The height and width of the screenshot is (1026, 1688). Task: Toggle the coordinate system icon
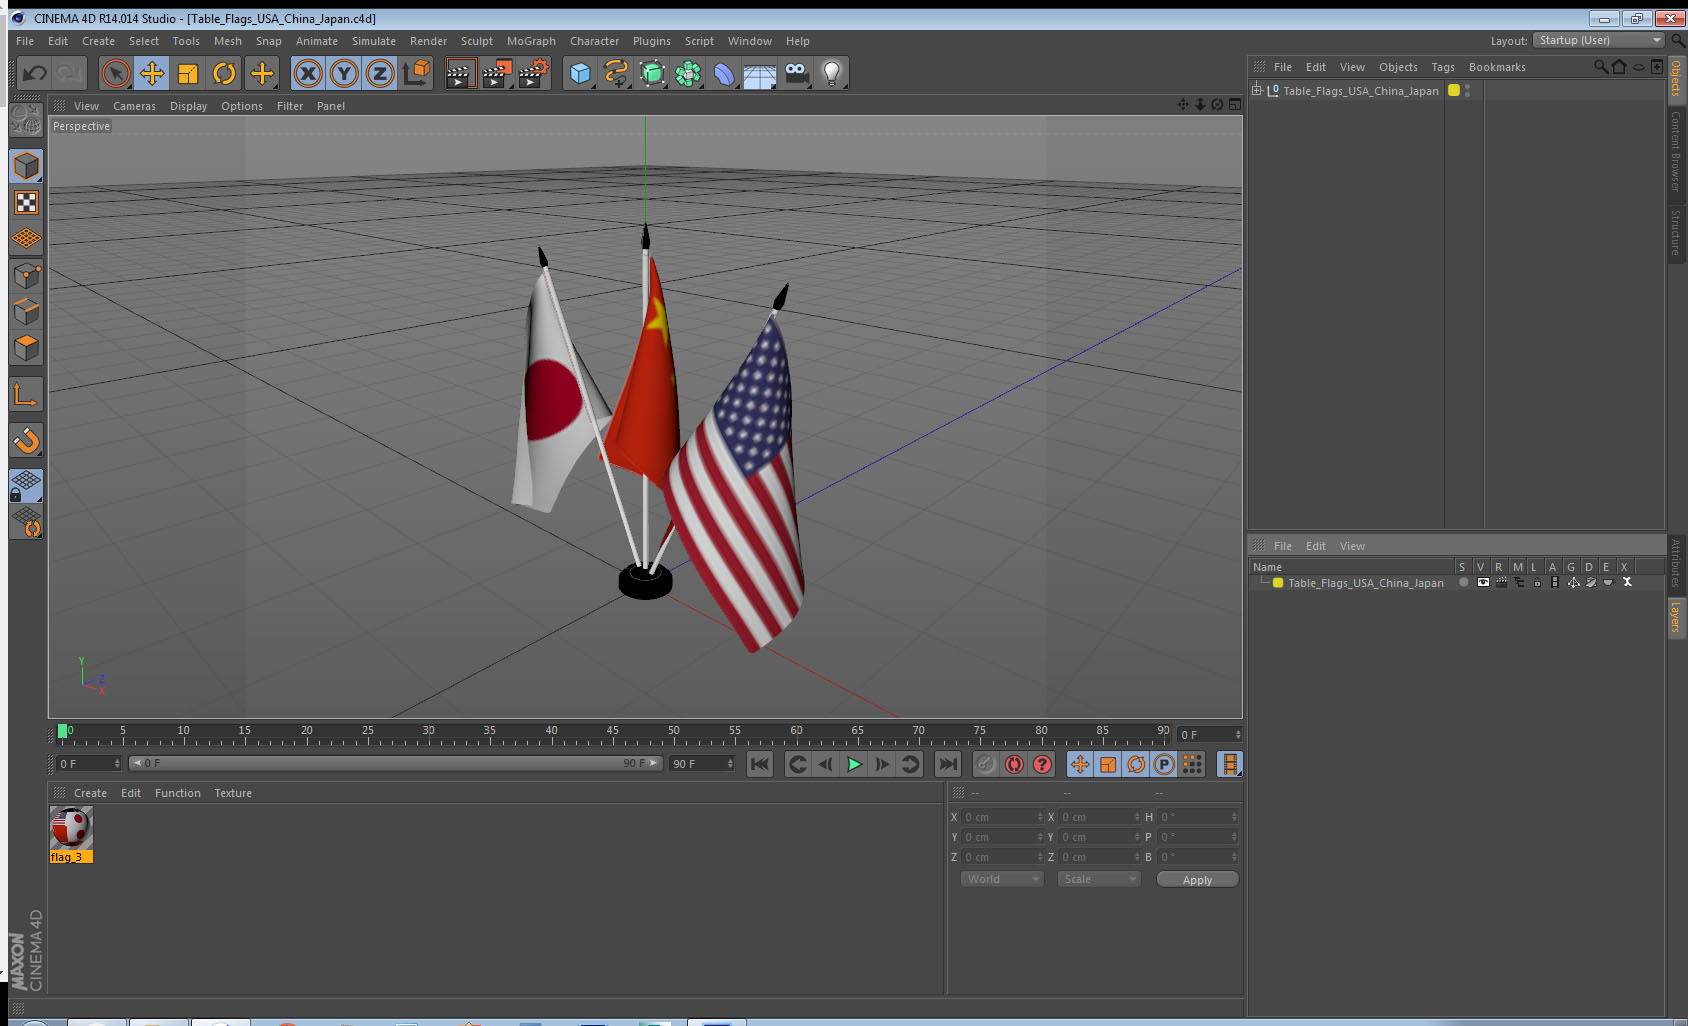coord(416,73)
